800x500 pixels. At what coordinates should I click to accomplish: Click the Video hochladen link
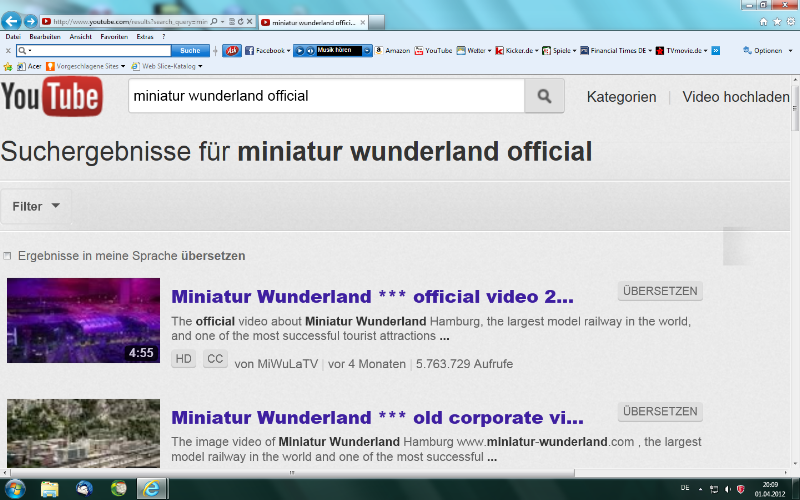click(x=736, y=97)
